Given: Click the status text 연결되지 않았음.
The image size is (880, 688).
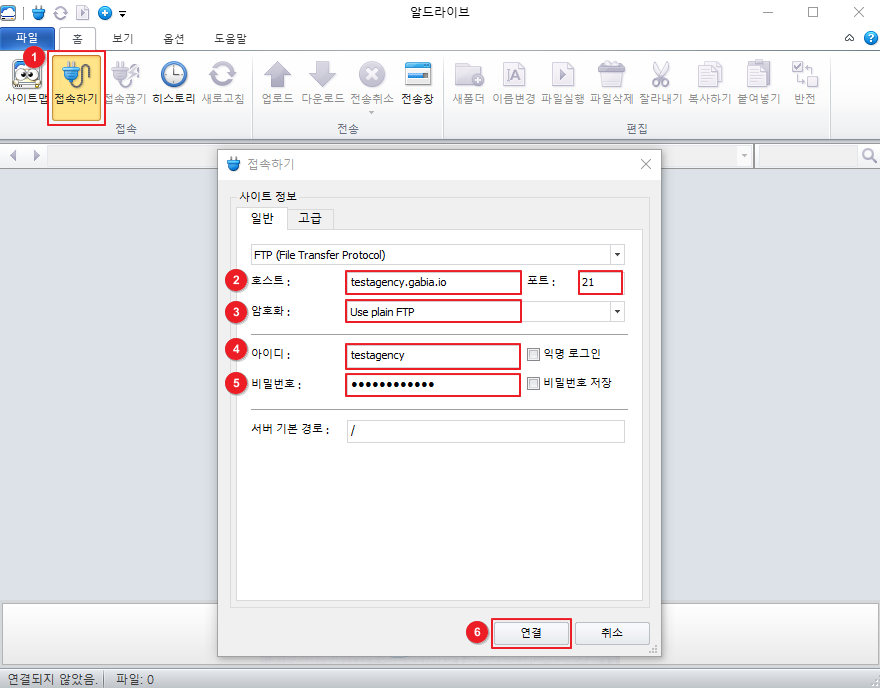Looking at the screenshot, I should coord(53,679).
